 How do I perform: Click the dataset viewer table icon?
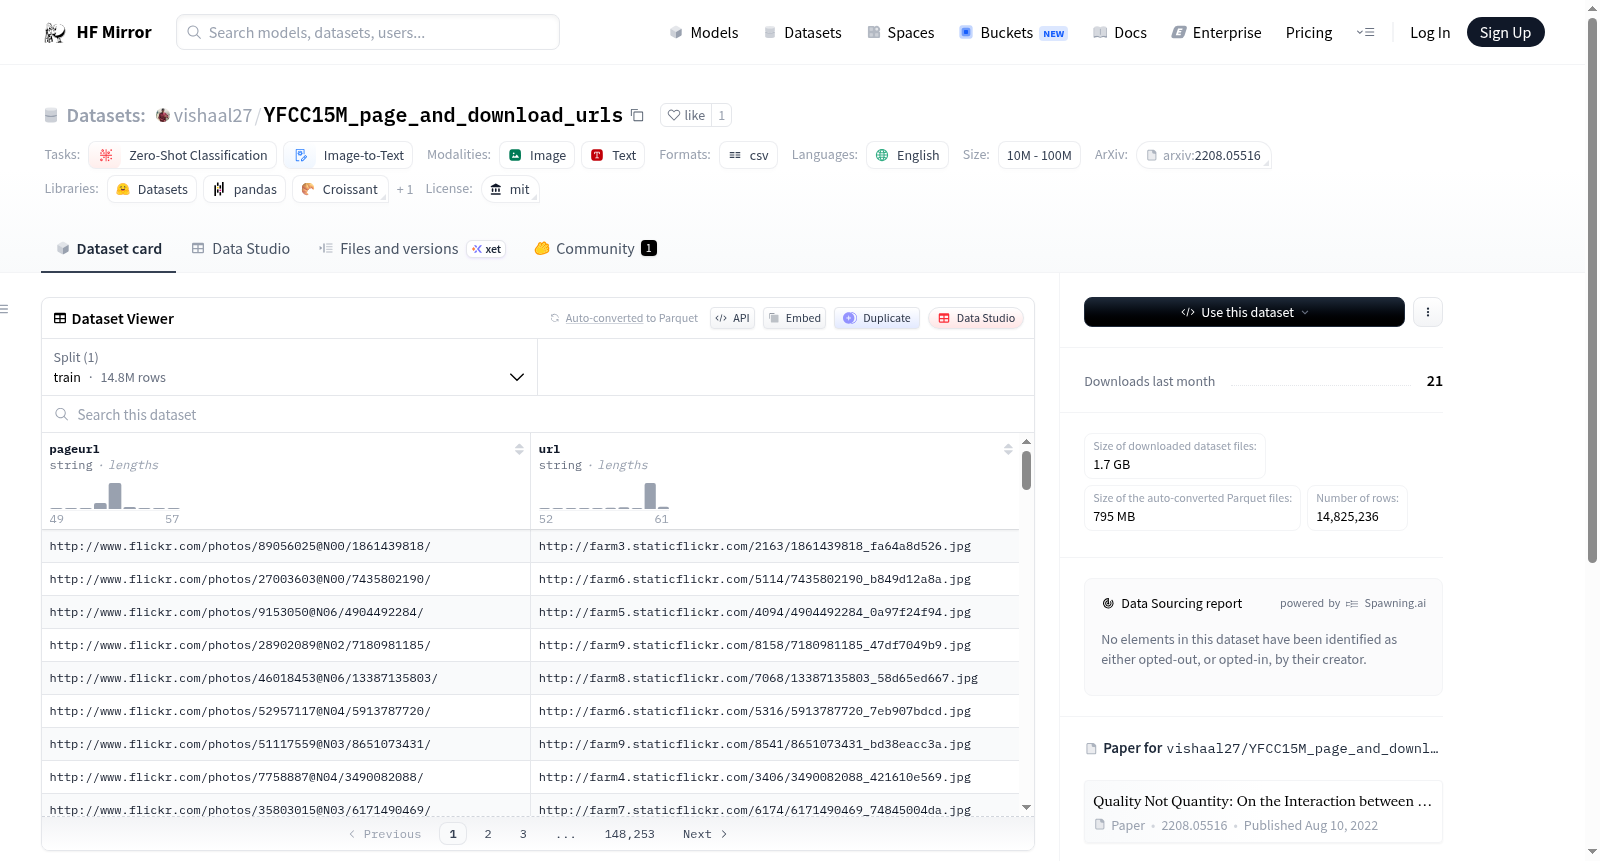[60, 318]
